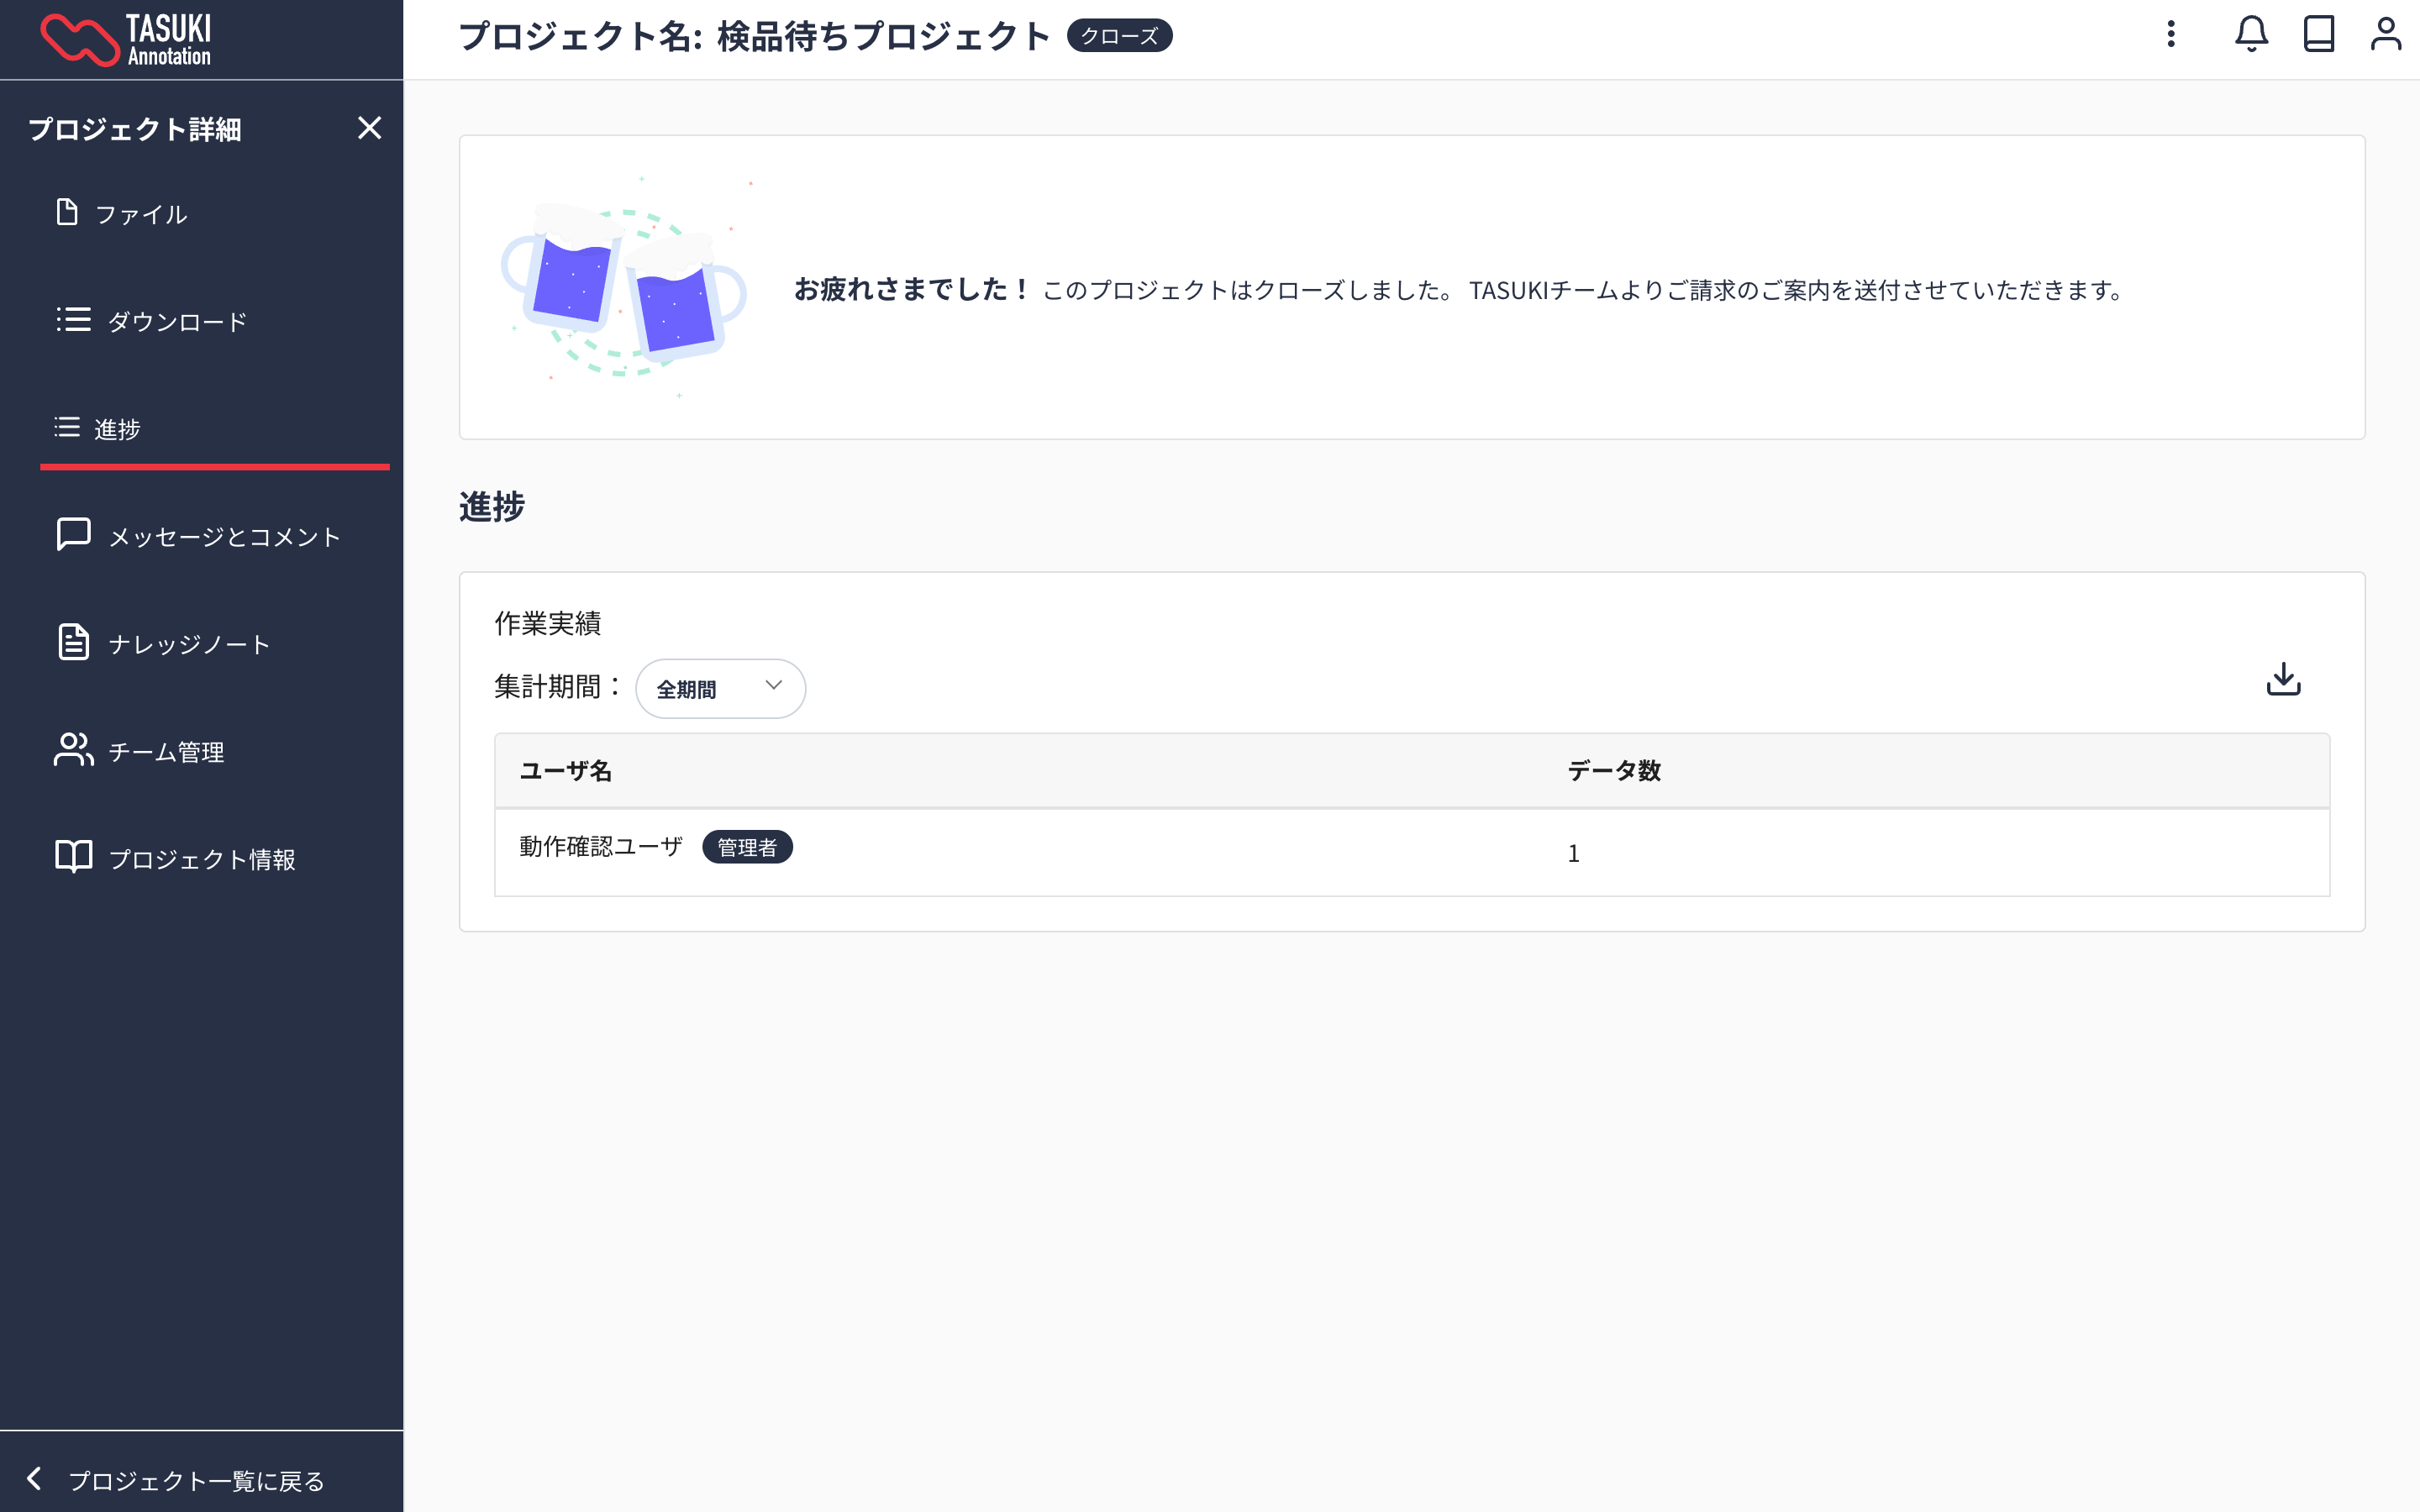The width and height of the screenshot is (2420, 1512).
Task: Click the 管理者 badge in user row
Action: 747,847
